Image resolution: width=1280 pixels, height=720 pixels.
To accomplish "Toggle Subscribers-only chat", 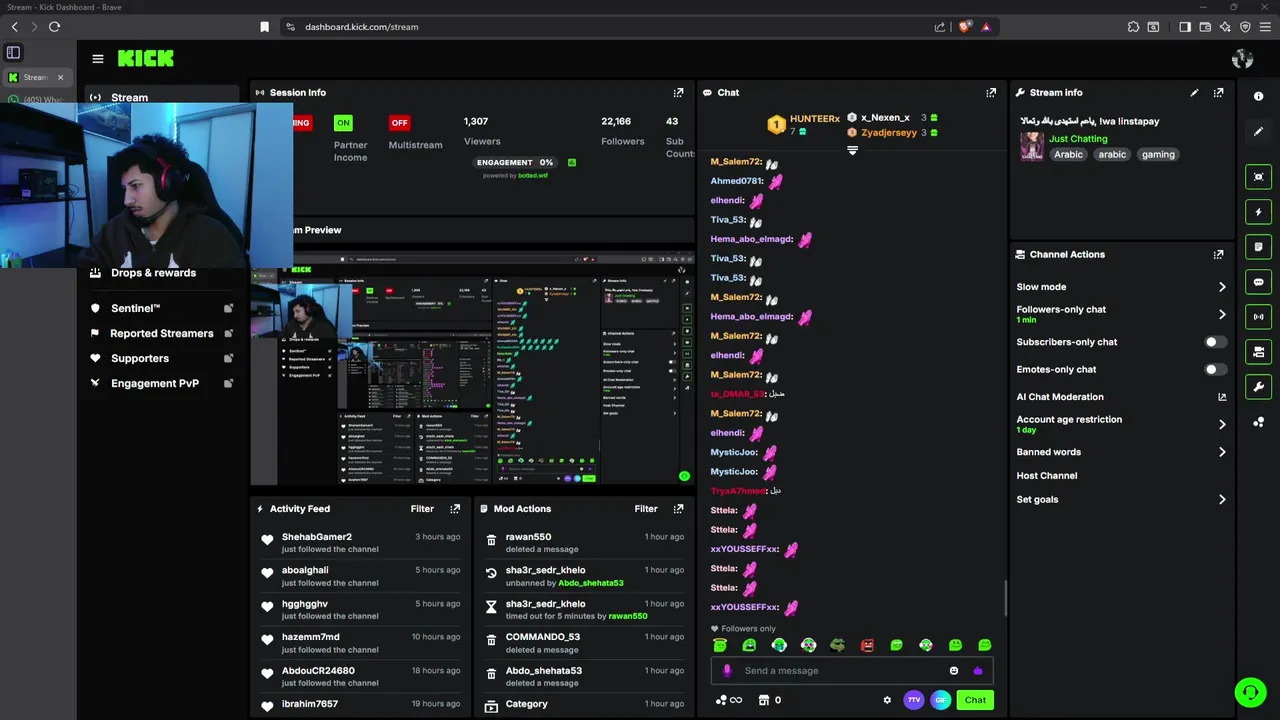I will 1214,342.
